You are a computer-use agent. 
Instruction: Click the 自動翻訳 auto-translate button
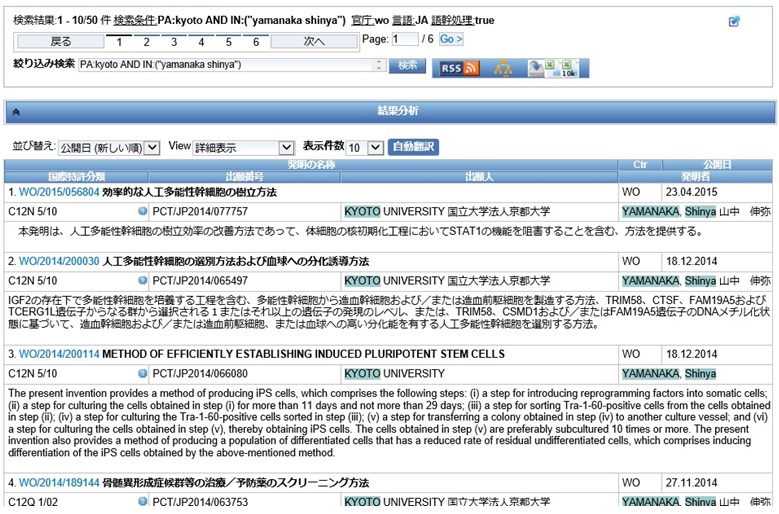(413, 147)
